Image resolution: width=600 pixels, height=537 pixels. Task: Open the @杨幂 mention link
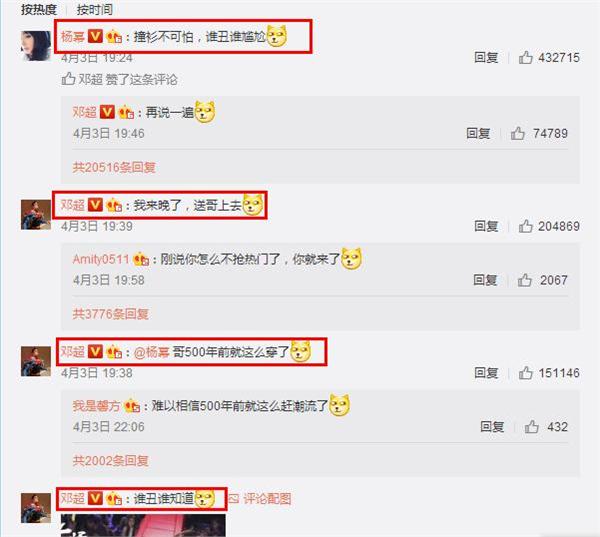[152, 352]
